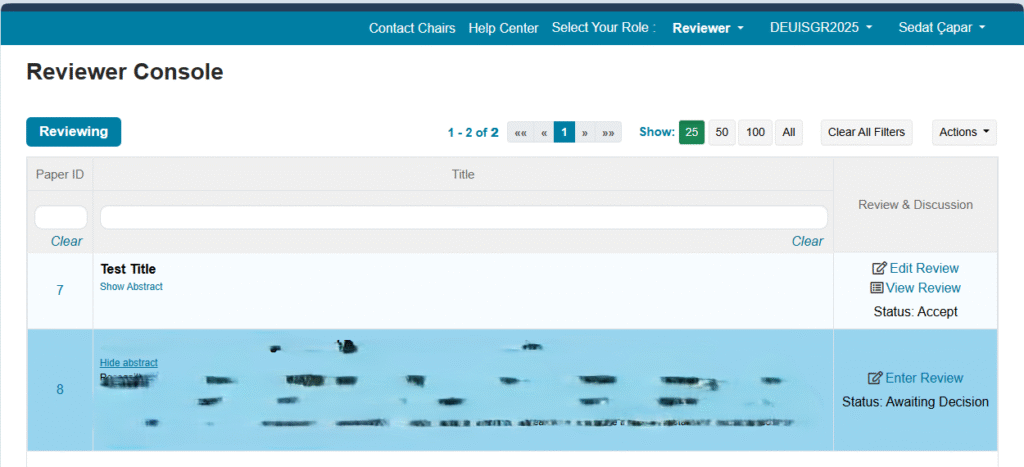
Task: Click the Clear All Filters button
Action: pos(866,132)
